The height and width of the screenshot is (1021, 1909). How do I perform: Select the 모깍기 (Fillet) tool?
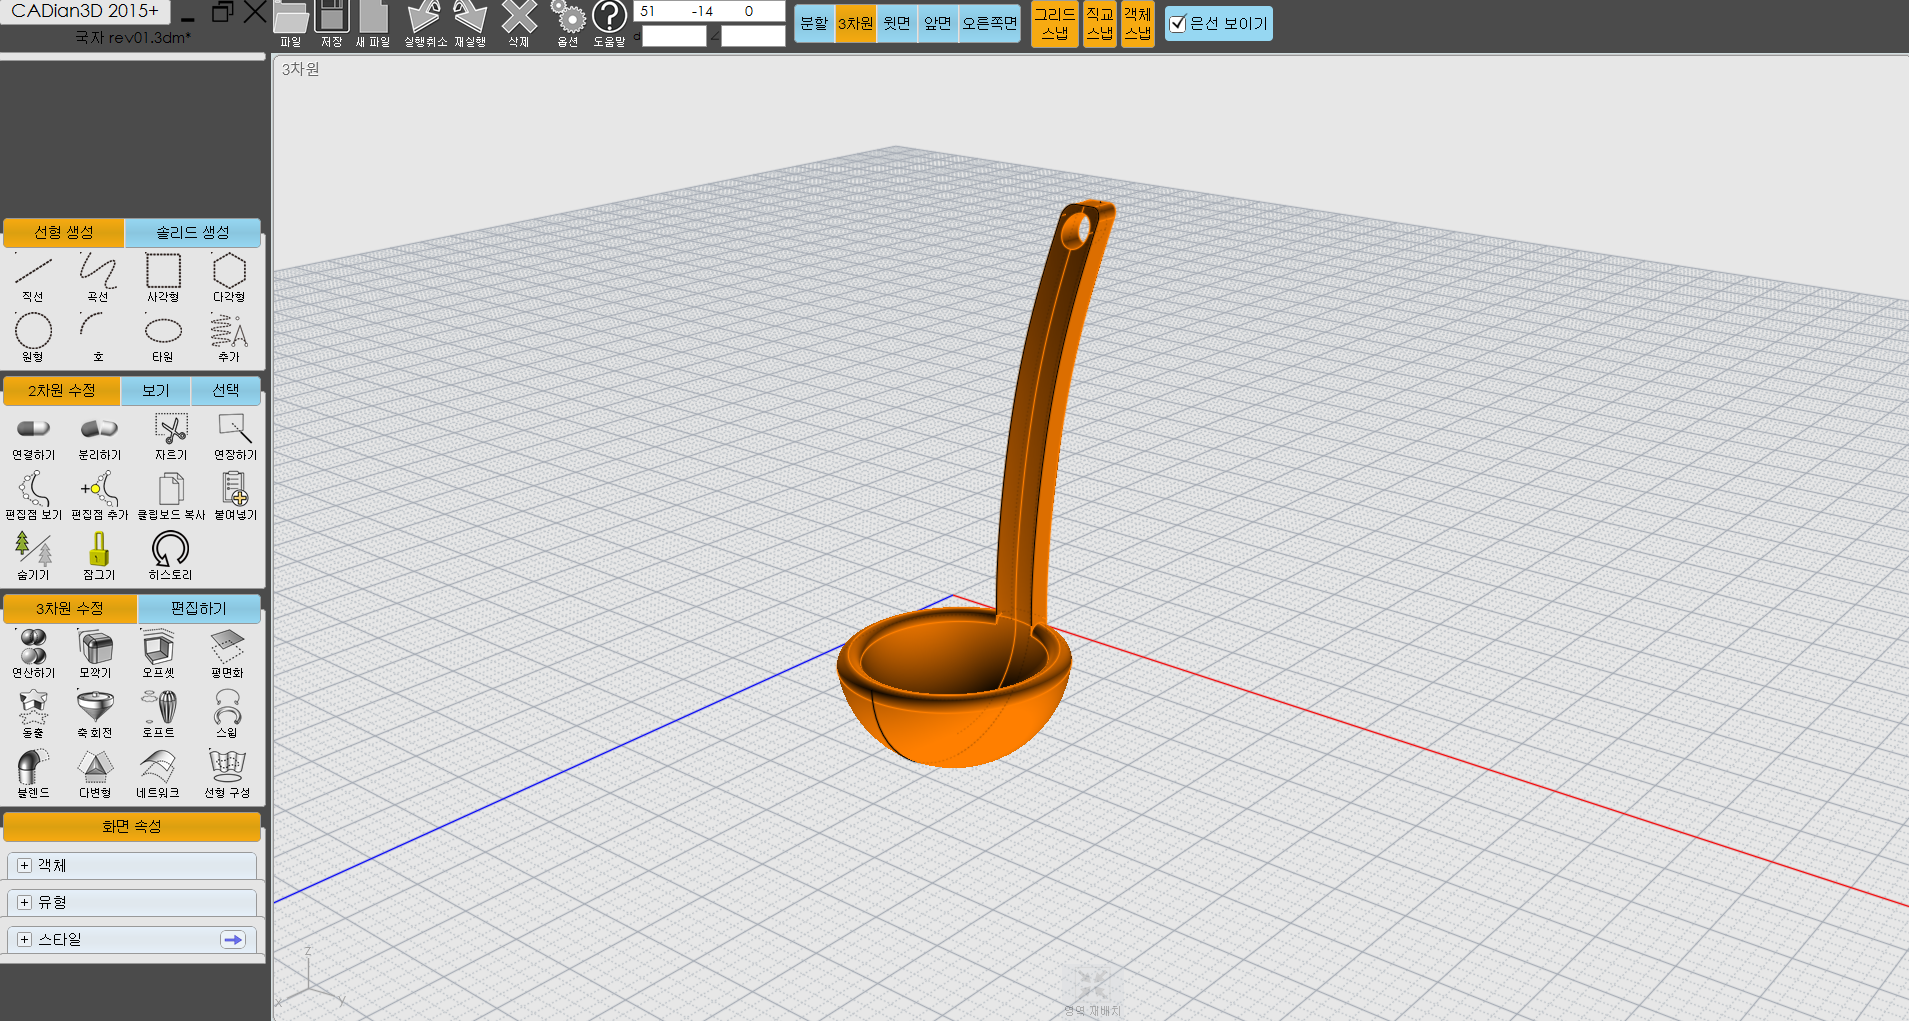point(95,647)
